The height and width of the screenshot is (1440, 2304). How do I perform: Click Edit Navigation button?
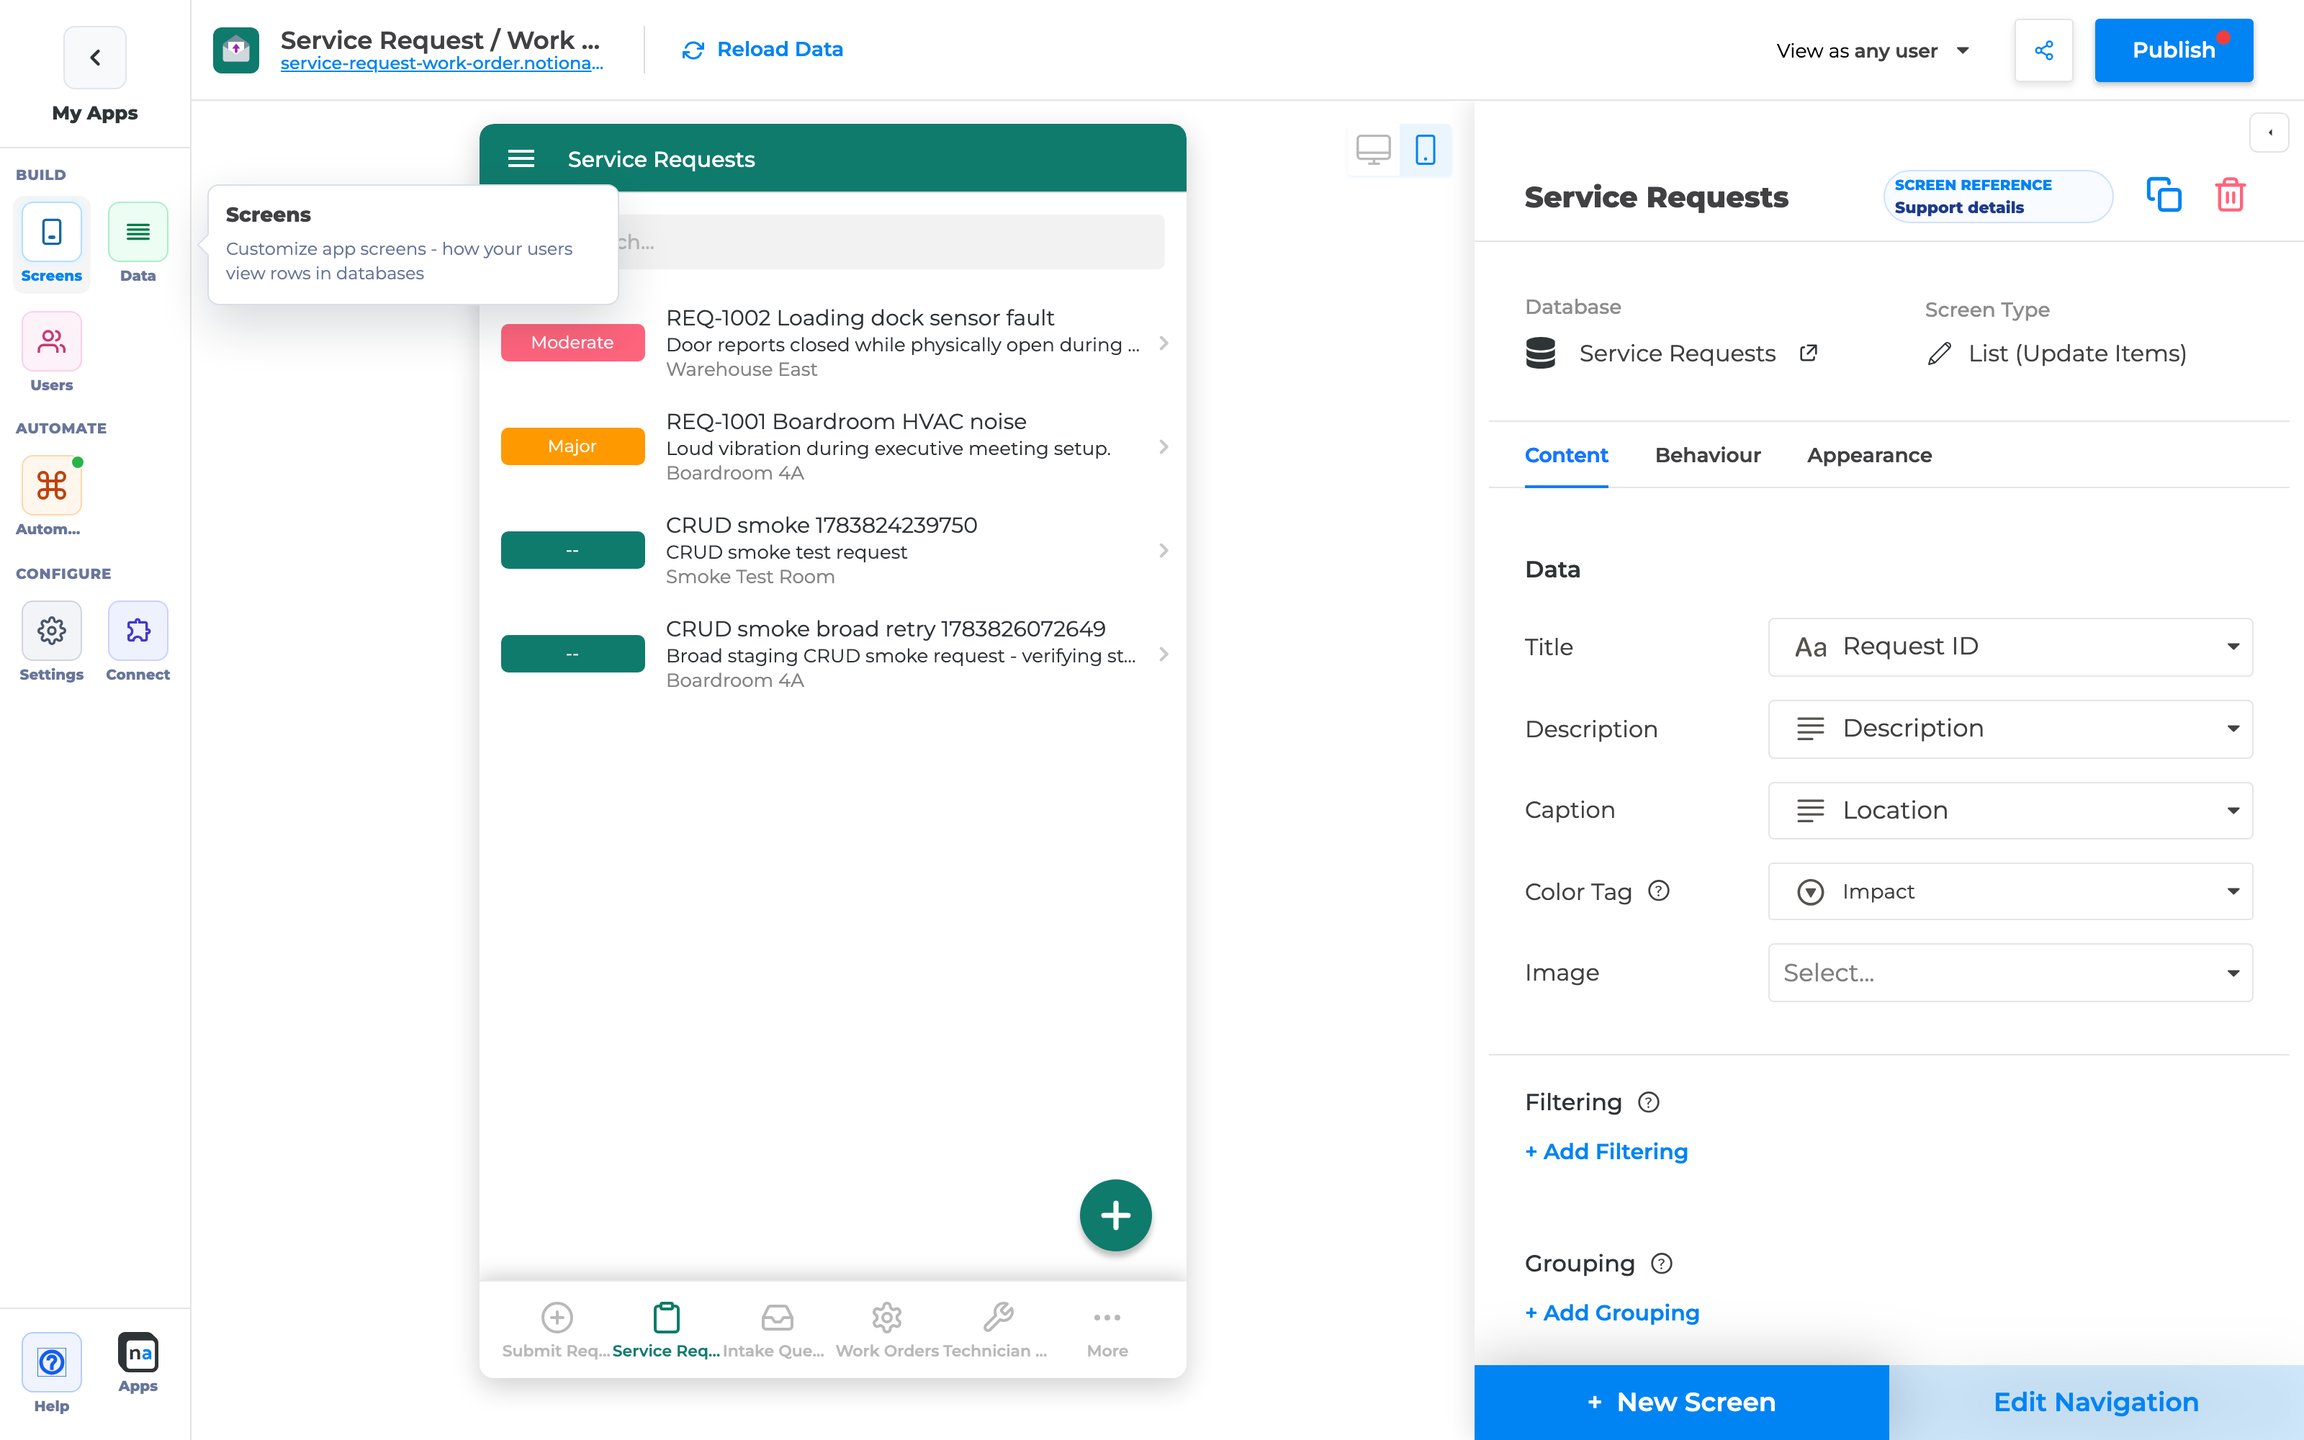2096,1402
